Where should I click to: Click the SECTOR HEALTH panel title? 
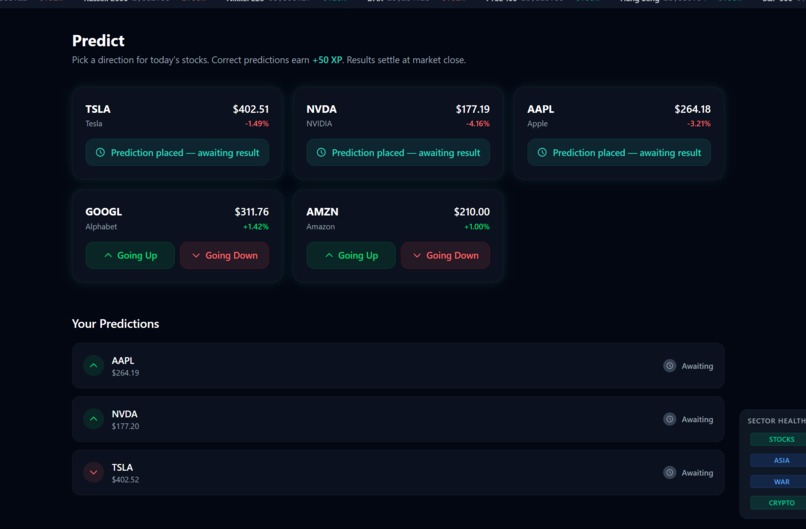coord(776,421)
